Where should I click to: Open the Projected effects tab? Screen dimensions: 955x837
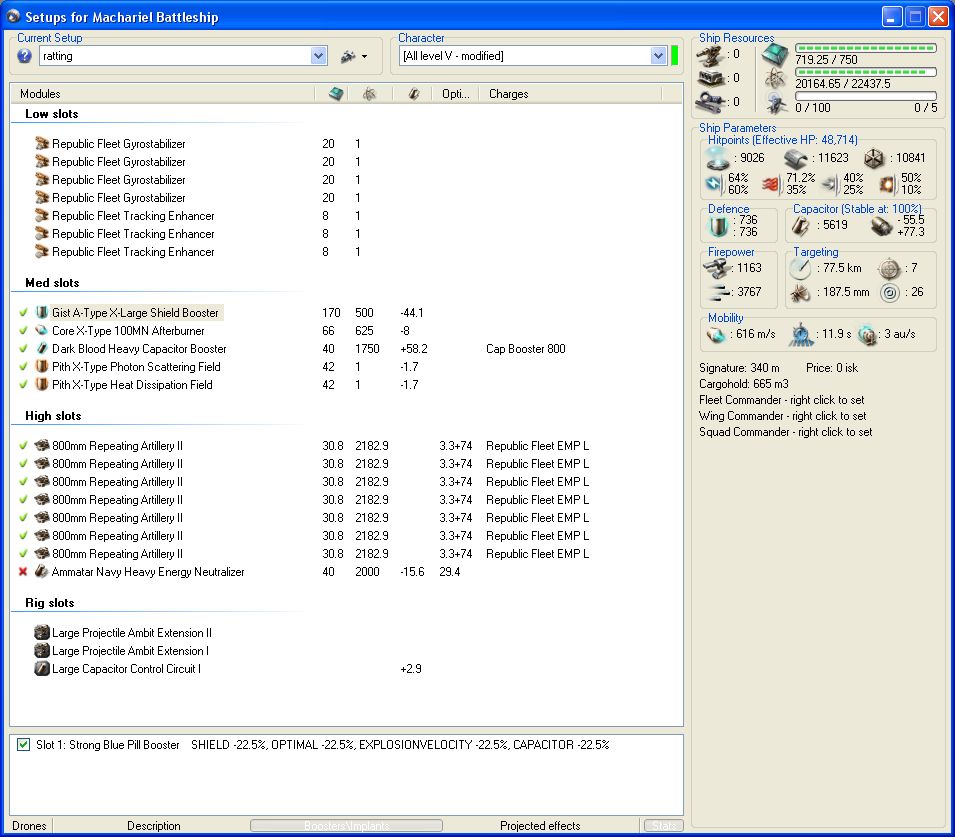(540, 826)
